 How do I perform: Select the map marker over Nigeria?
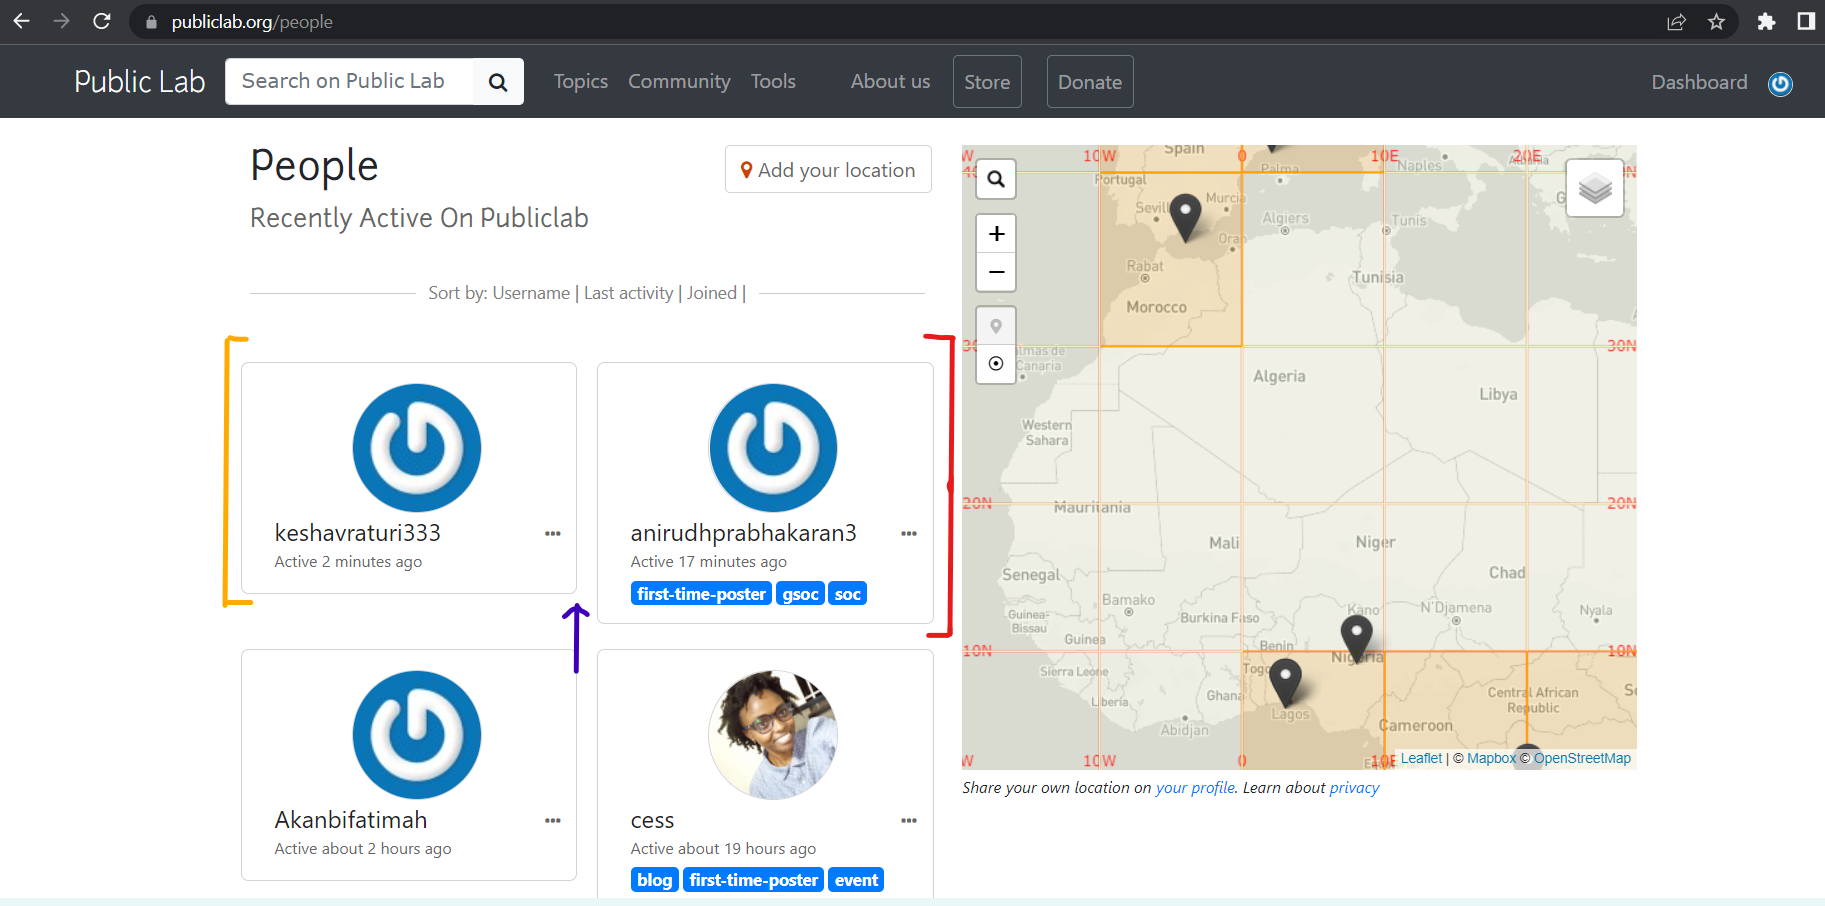point(1356,639)
